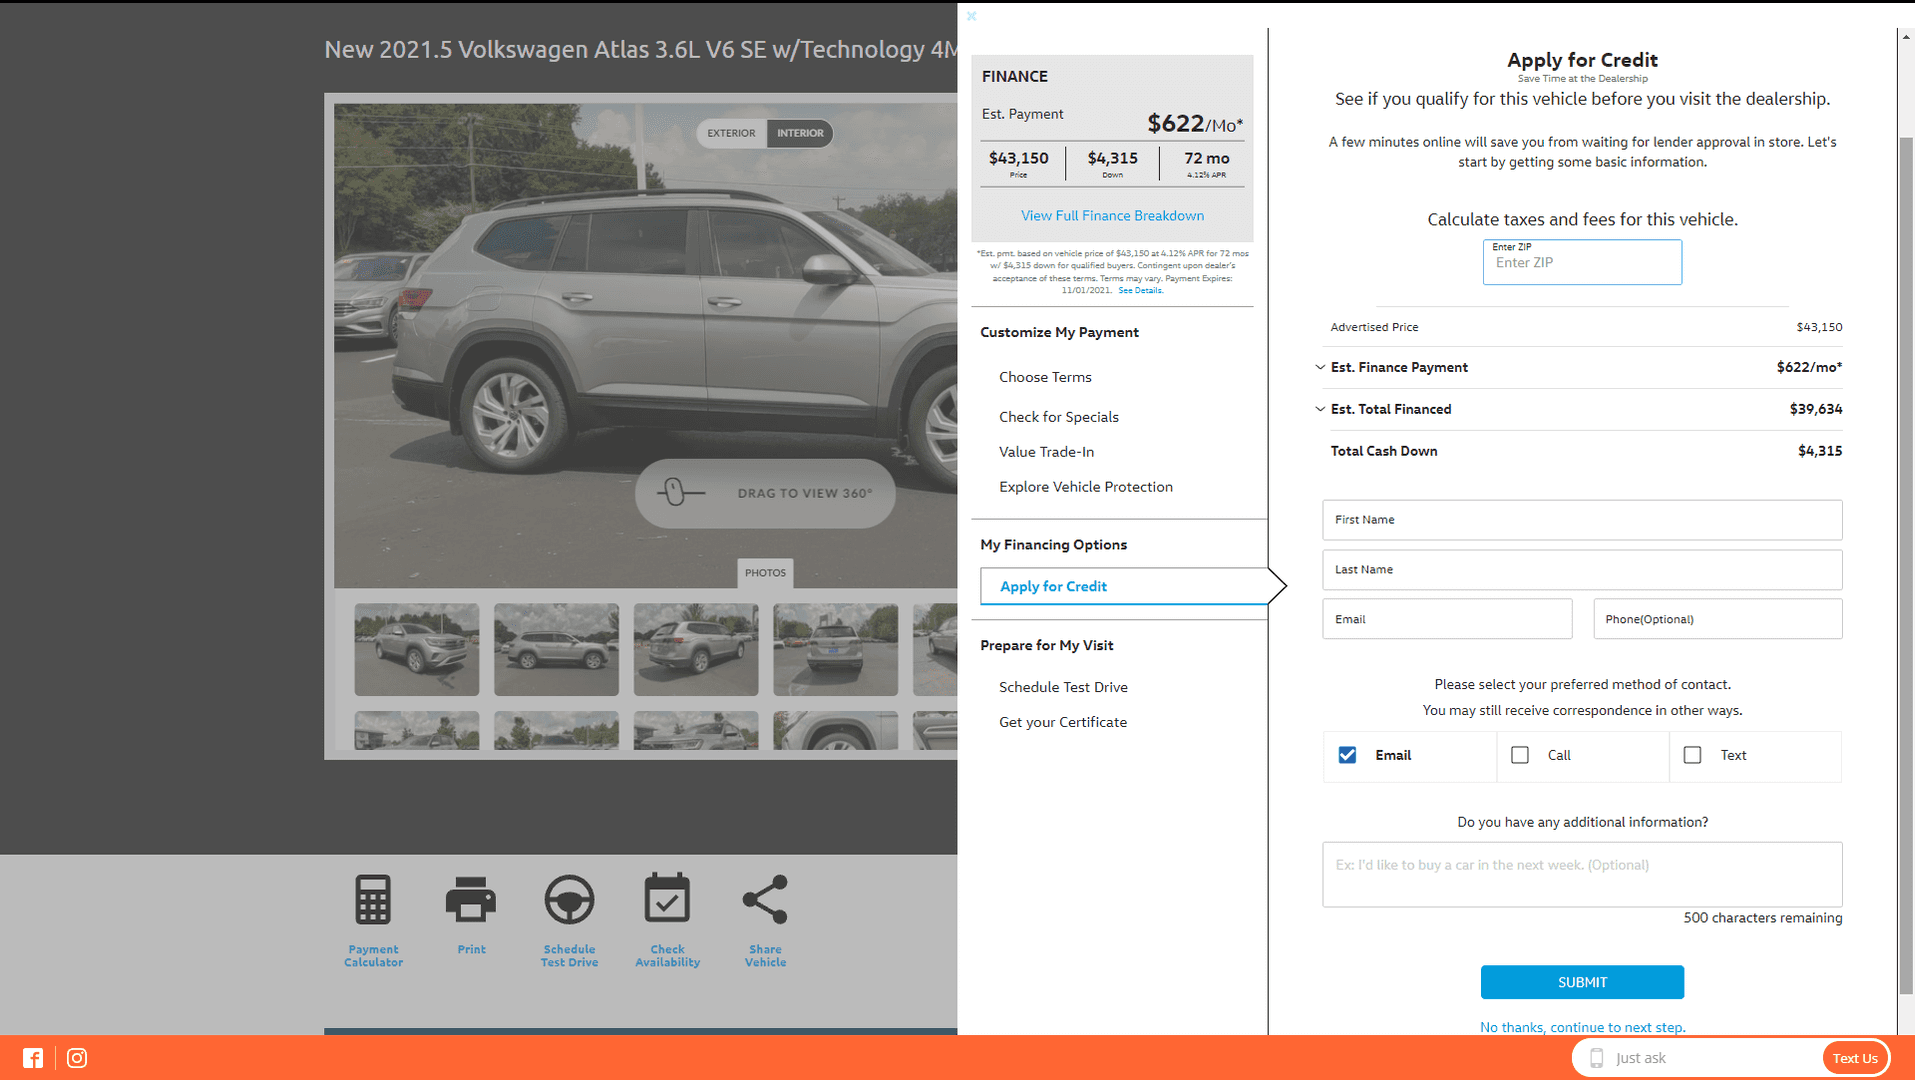
Task: Enable the Text contact checkbox
Action: pos(1692,755)
